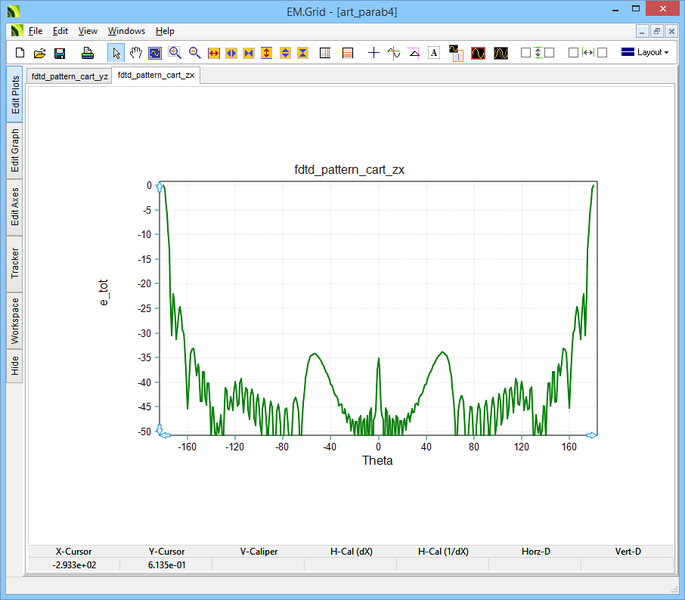Screen dimensions: 685x600
Task: Choose the text annotation 'A' tool
Action: click(x=434, y=52)
